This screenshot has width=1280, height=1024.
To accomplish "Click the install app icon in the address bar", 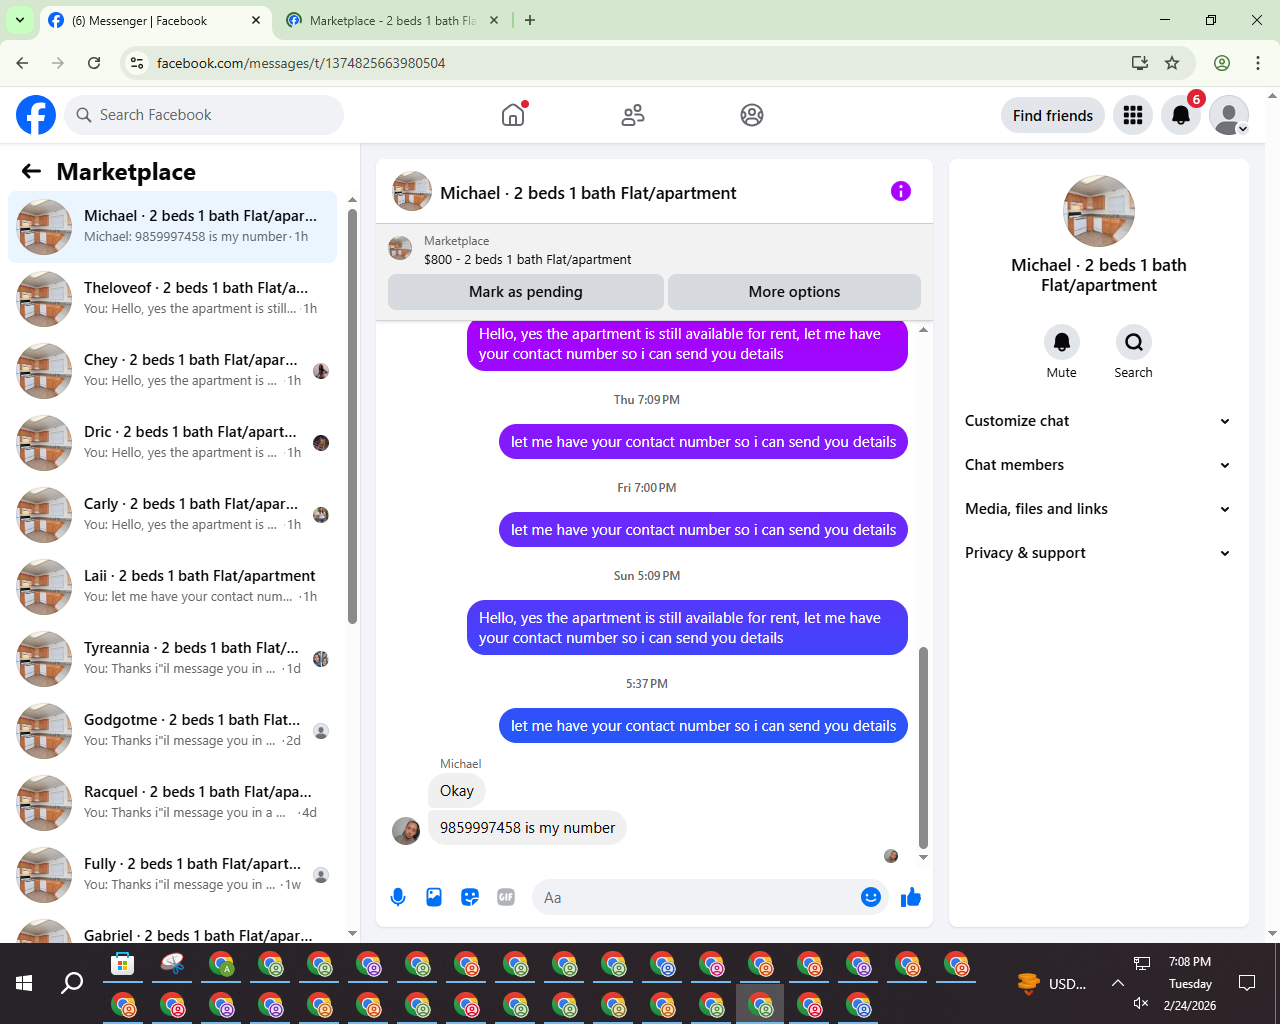I will point(1140,63).
